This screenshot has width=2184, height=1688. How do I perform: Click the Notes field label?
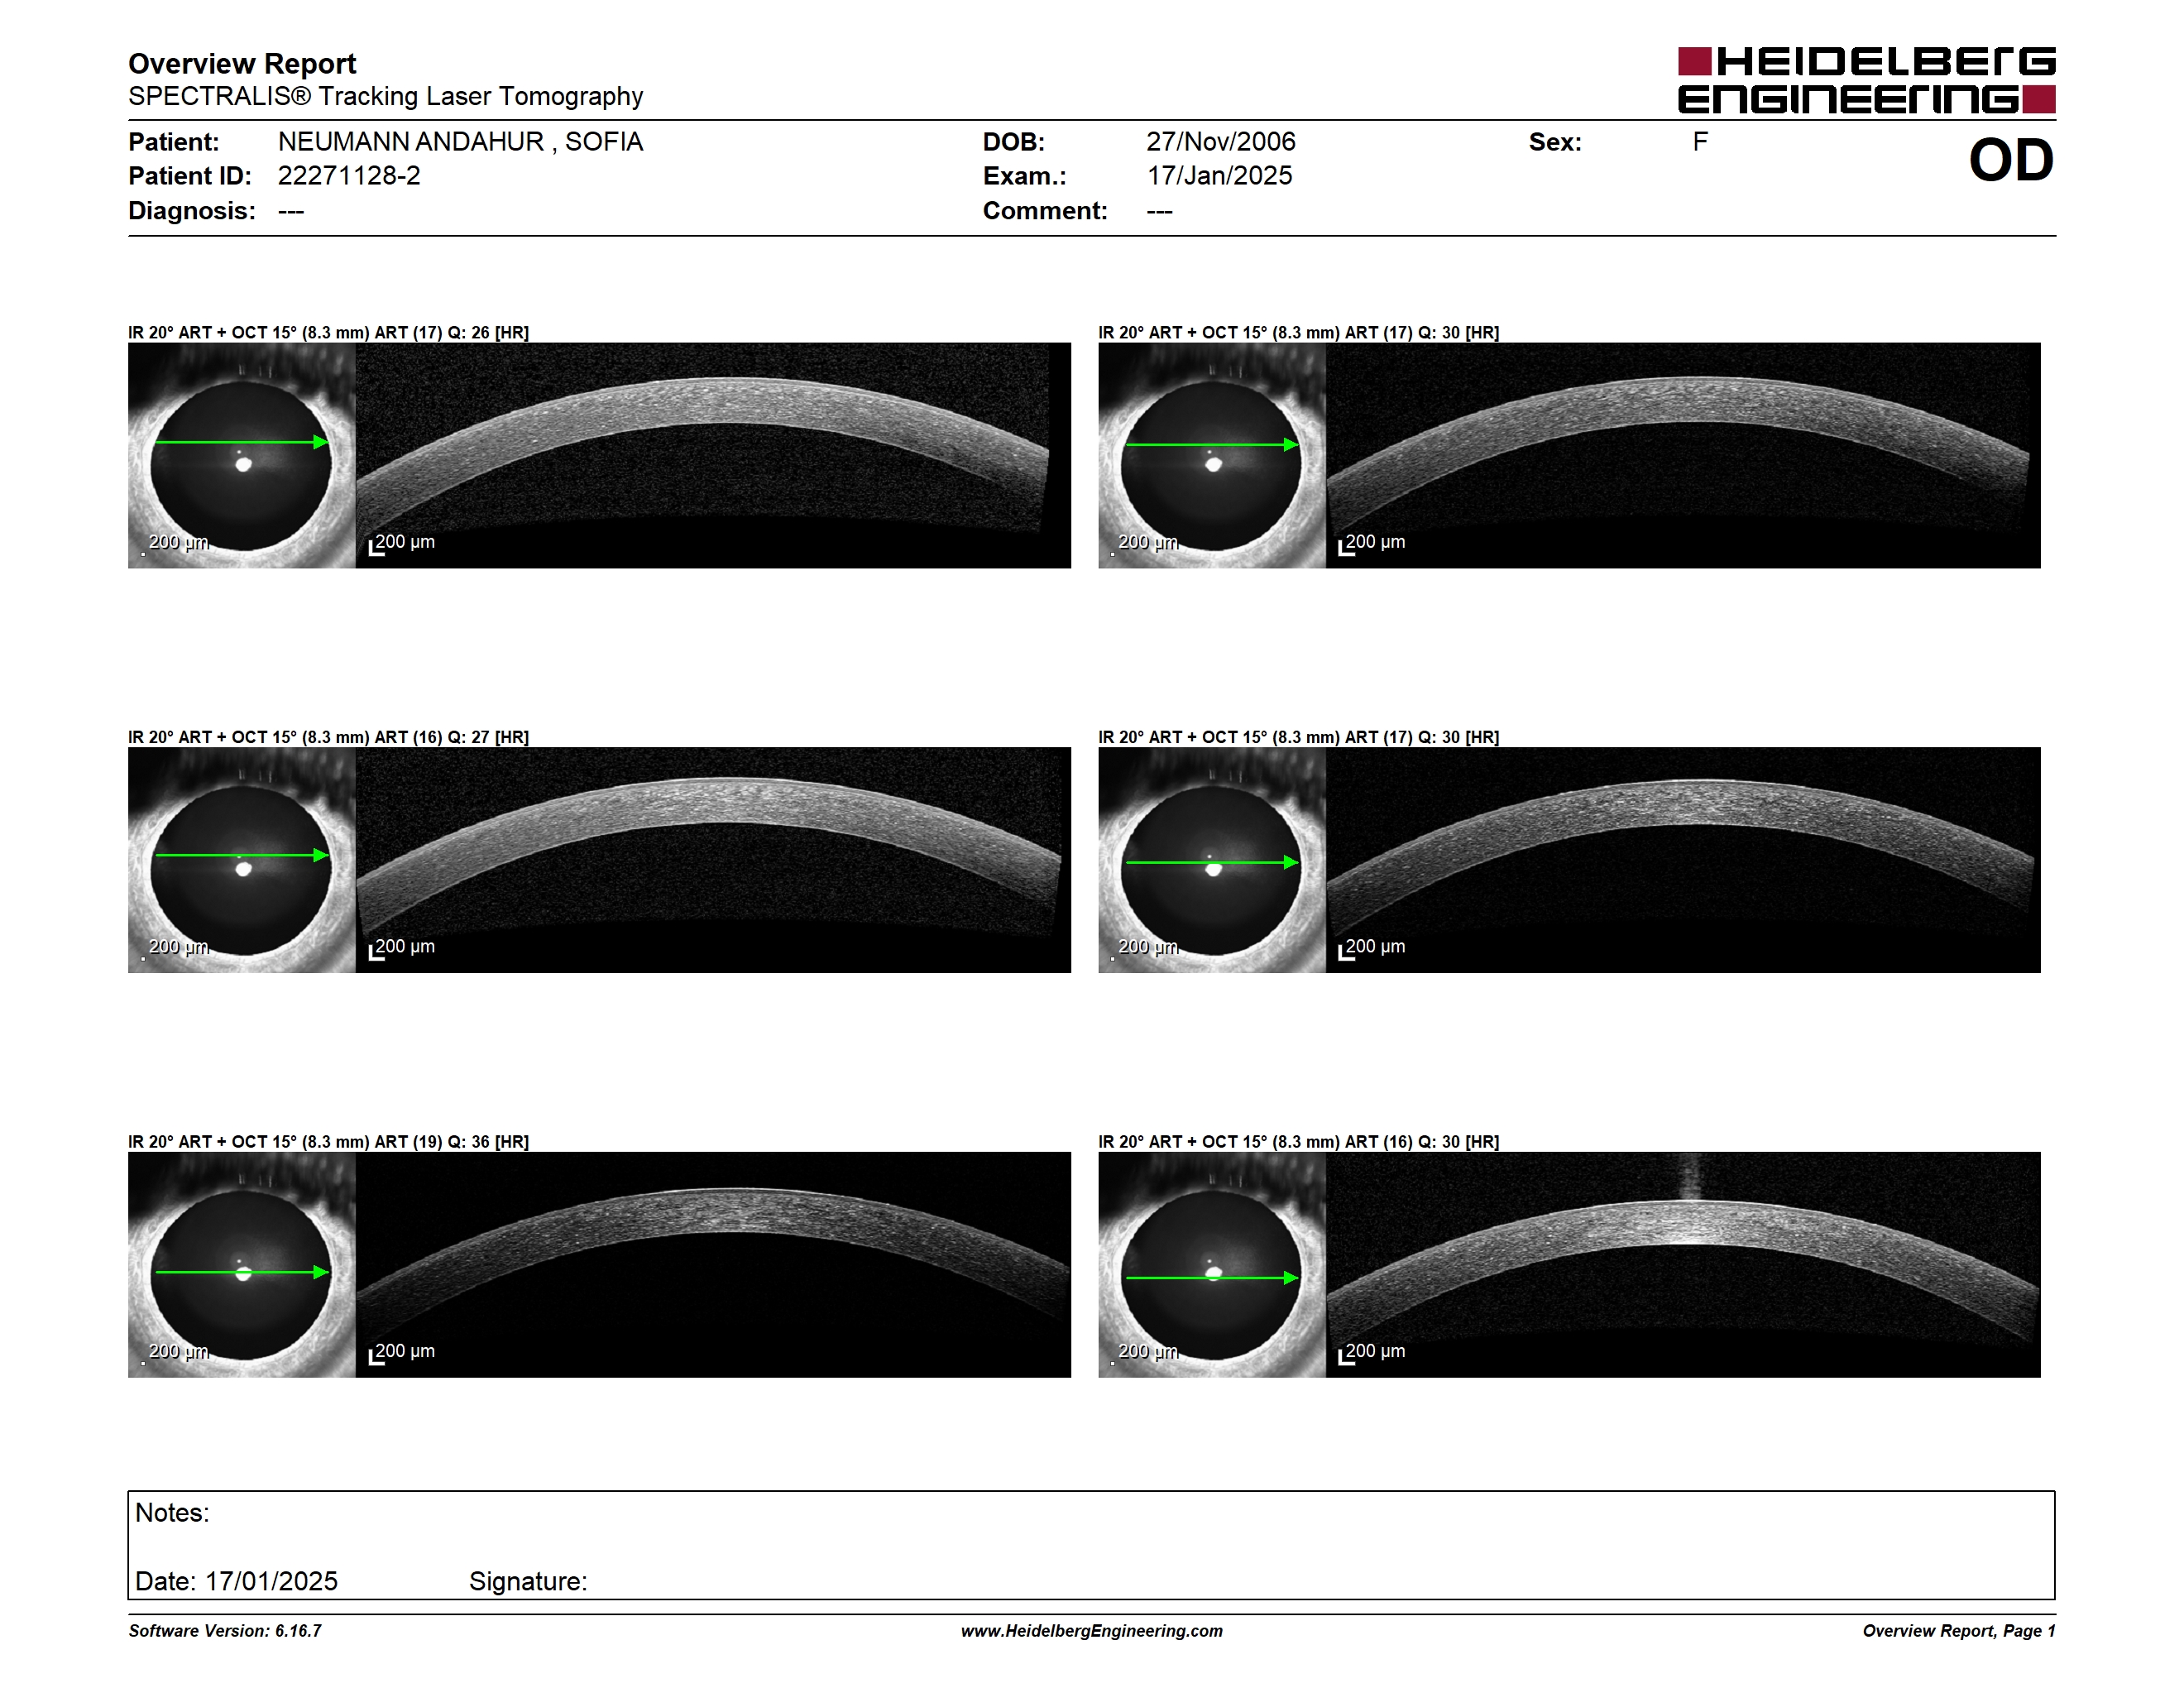tap(172, 1513)
